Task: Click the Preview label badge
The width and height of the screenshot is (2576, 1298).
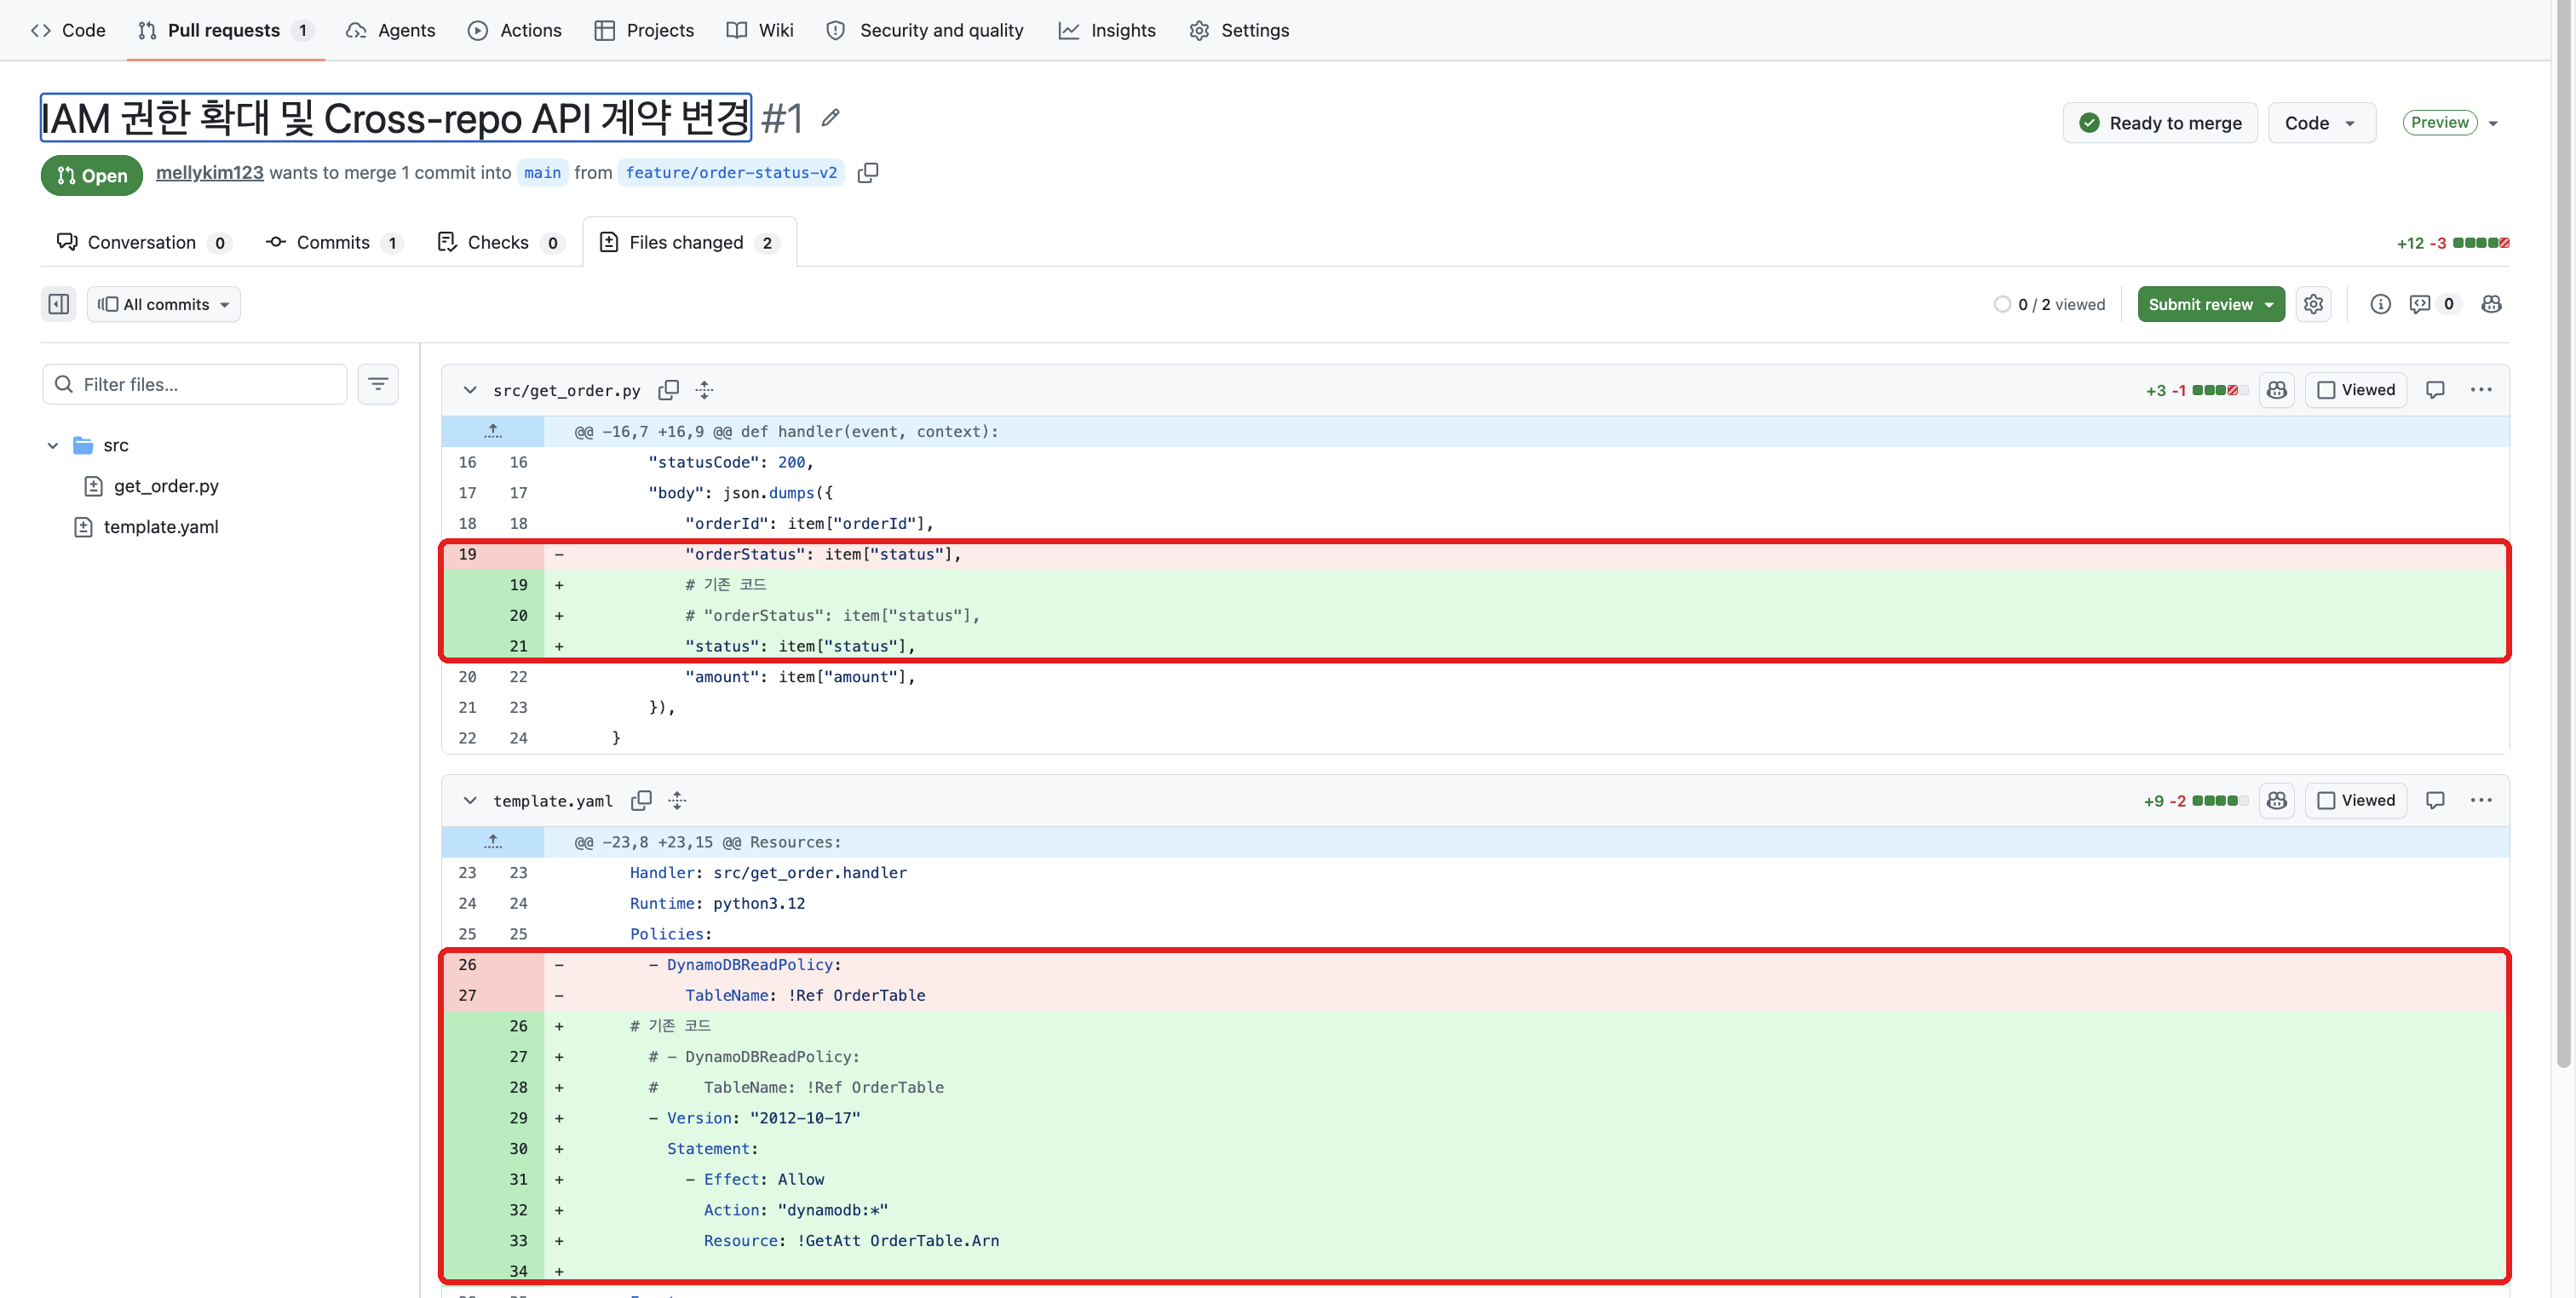Action: click(2439, 122)
